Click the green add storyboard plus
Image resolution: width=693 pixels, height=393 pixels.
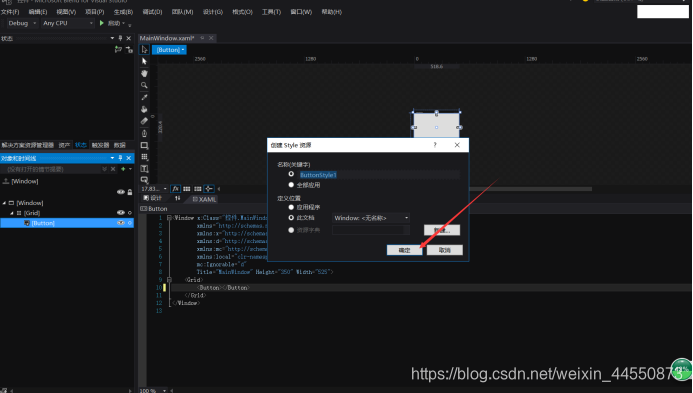123,169
